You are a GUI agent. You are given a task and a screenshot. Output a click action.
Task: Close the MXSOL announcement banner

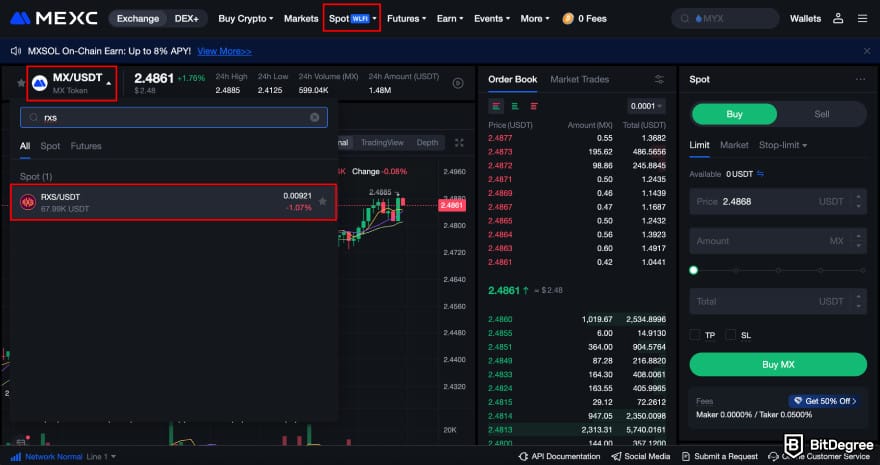[x=867, y=51]
